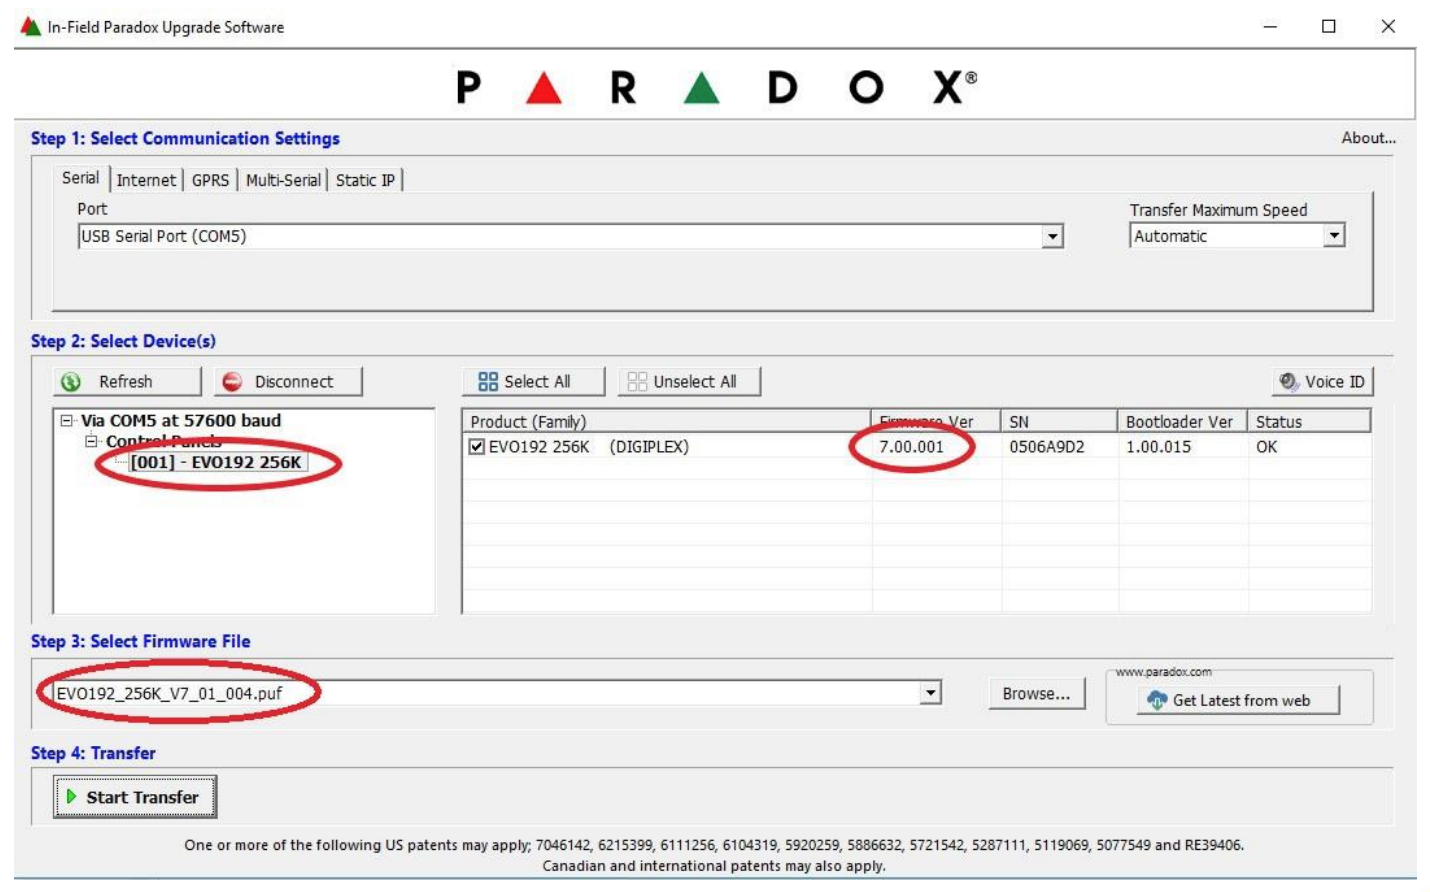Maximize the Upgrade Software window
The width and height of the screenshot is (1430, 892).
pyautogui.click(x=1329, y=27)
